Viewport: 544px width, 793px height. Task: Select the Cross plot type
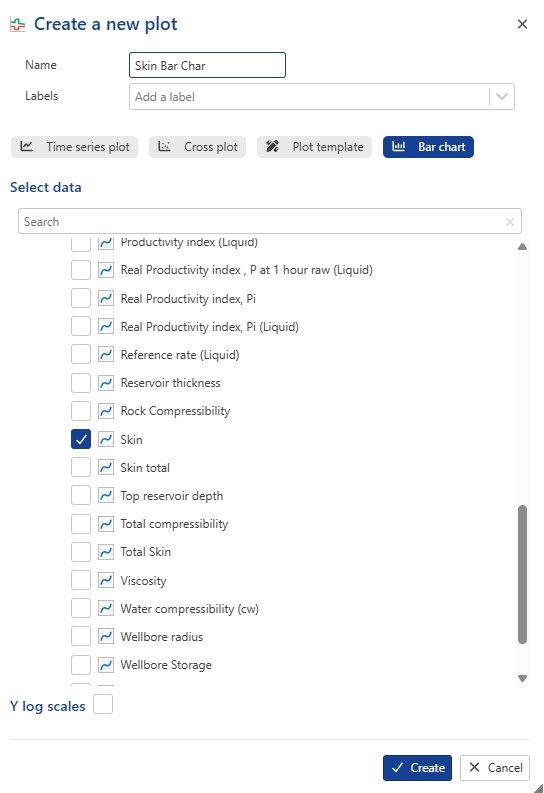[197, 147]
